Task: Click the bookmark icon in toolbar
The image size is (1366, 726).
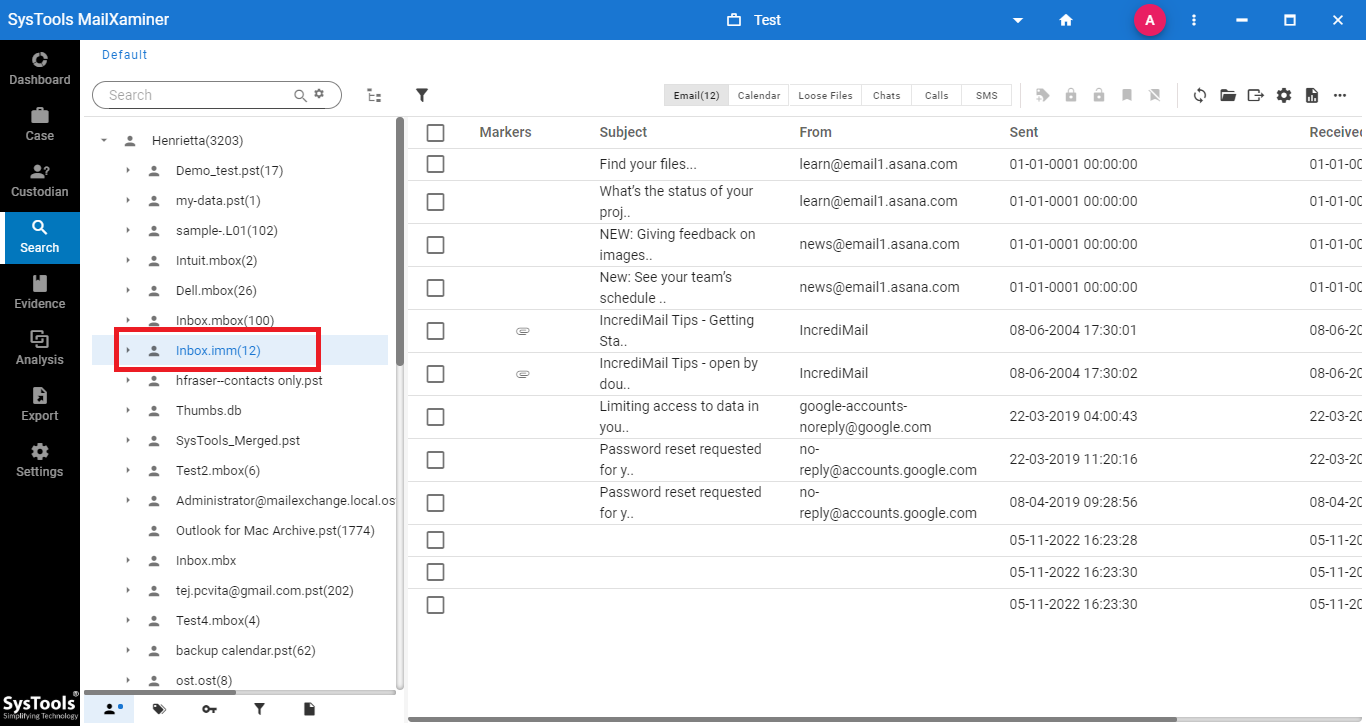Action: [x=1127, y=95]
